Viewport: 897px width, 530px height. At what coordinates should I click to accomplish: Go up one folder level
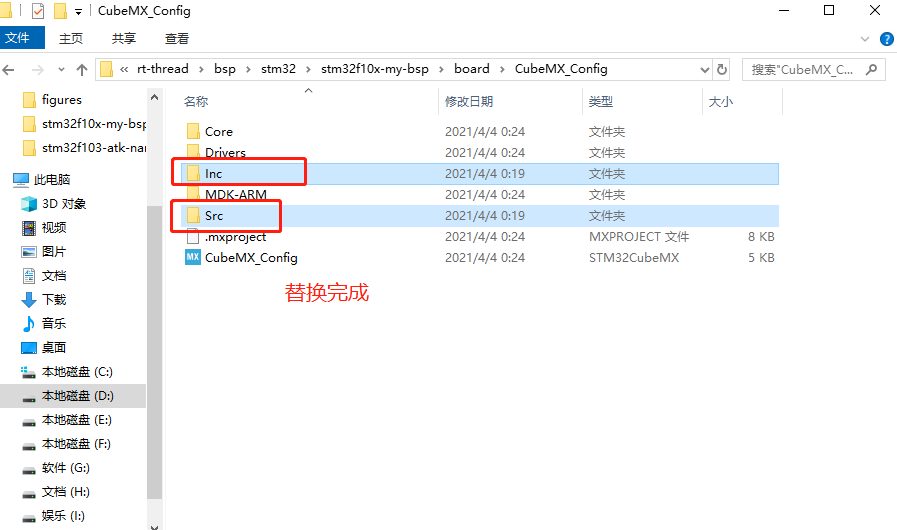(82, 70)
